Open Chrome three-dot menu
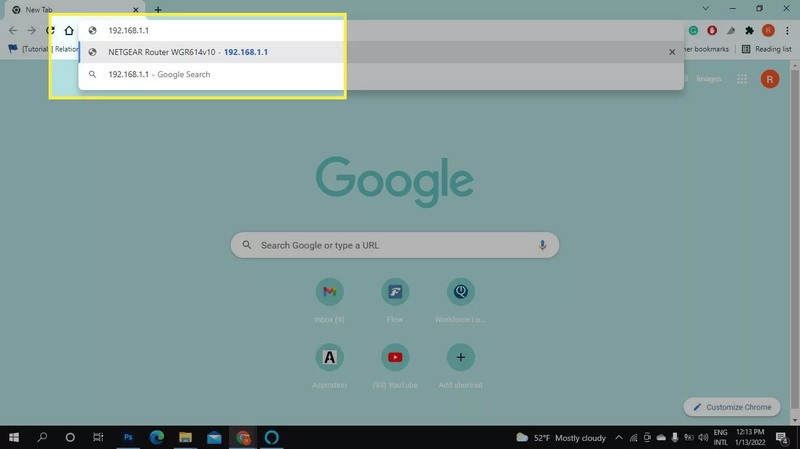 pyautogui.click(x=787, y=31)
